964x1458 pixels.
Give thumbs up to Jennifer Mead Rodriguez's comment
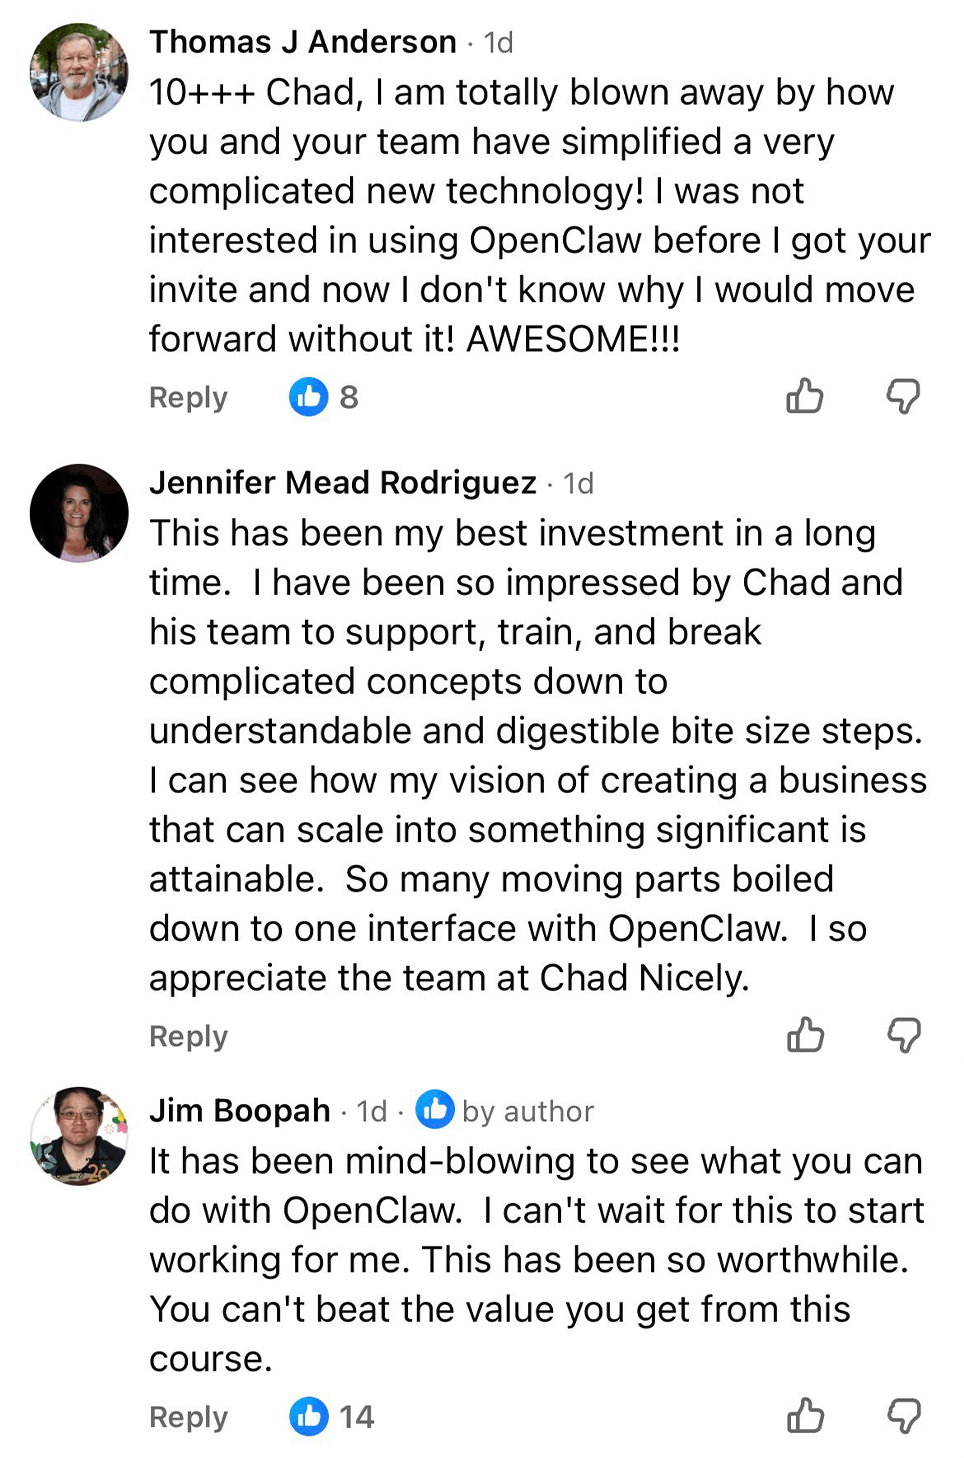tap(805, 1035)
